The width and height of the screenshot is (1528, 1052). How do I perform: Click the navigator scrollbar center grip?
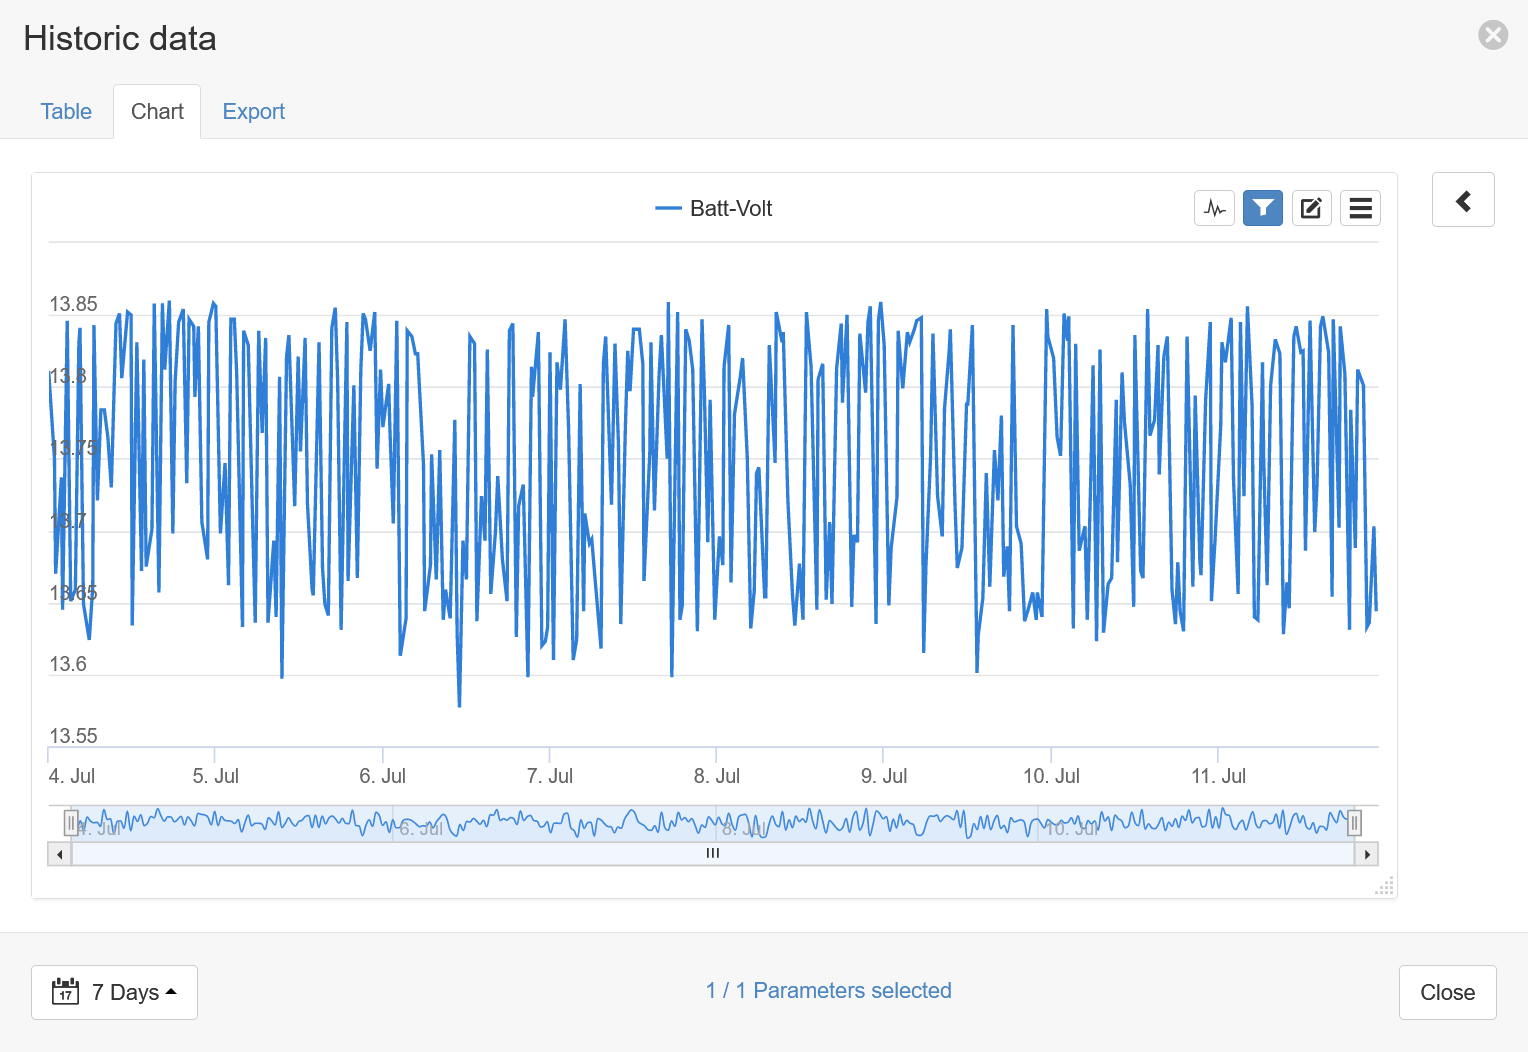[x=713, y=853]
